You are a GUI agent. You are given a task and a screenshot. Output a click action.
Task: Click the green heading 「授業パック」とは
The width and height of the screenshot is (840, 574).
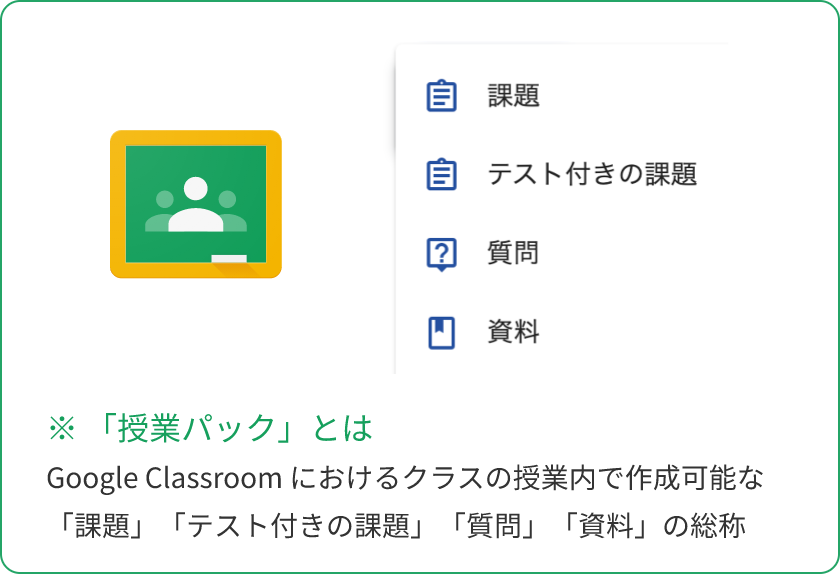(232, 429)
